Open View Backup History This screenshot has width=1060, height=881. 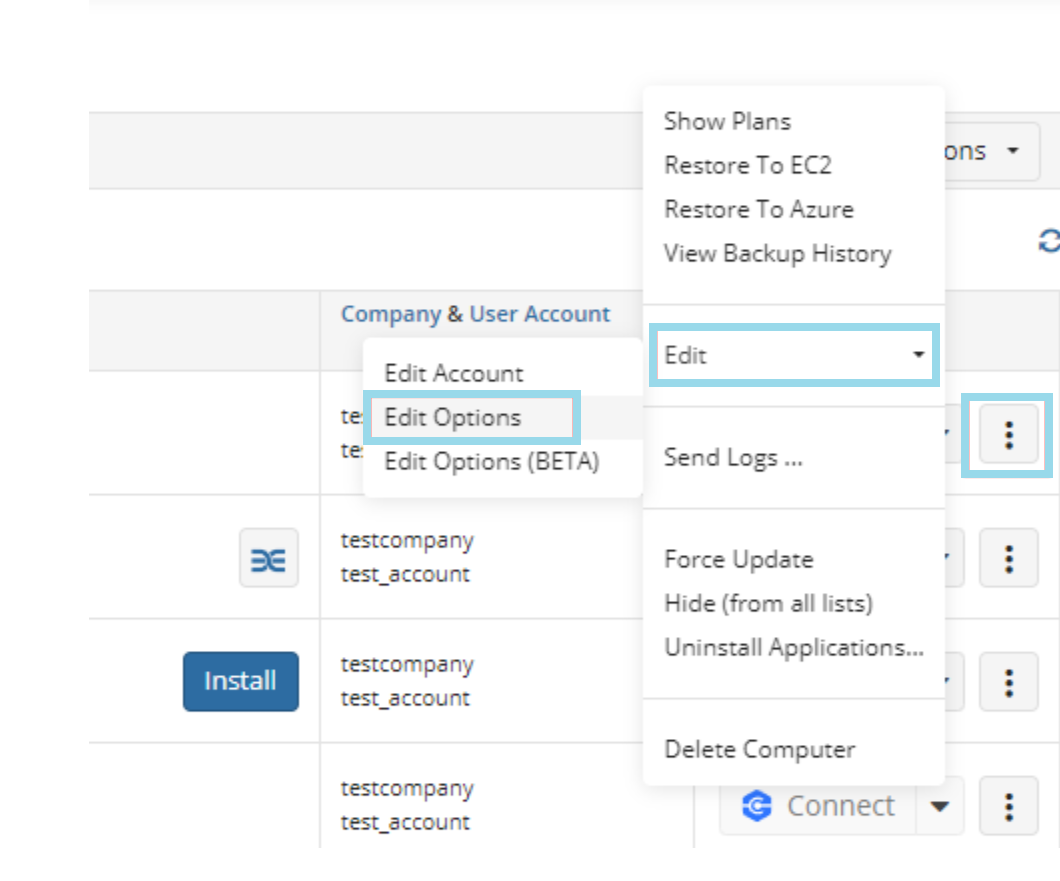click(x=776, y=254)
